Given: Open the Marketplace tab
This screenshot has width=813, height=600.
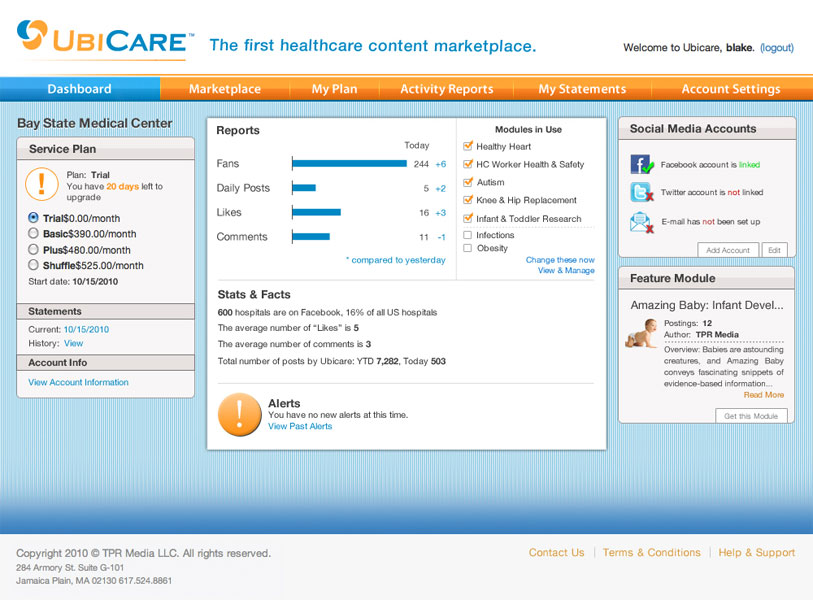Looking at the screenshot, I should click(x=225, y=89).
